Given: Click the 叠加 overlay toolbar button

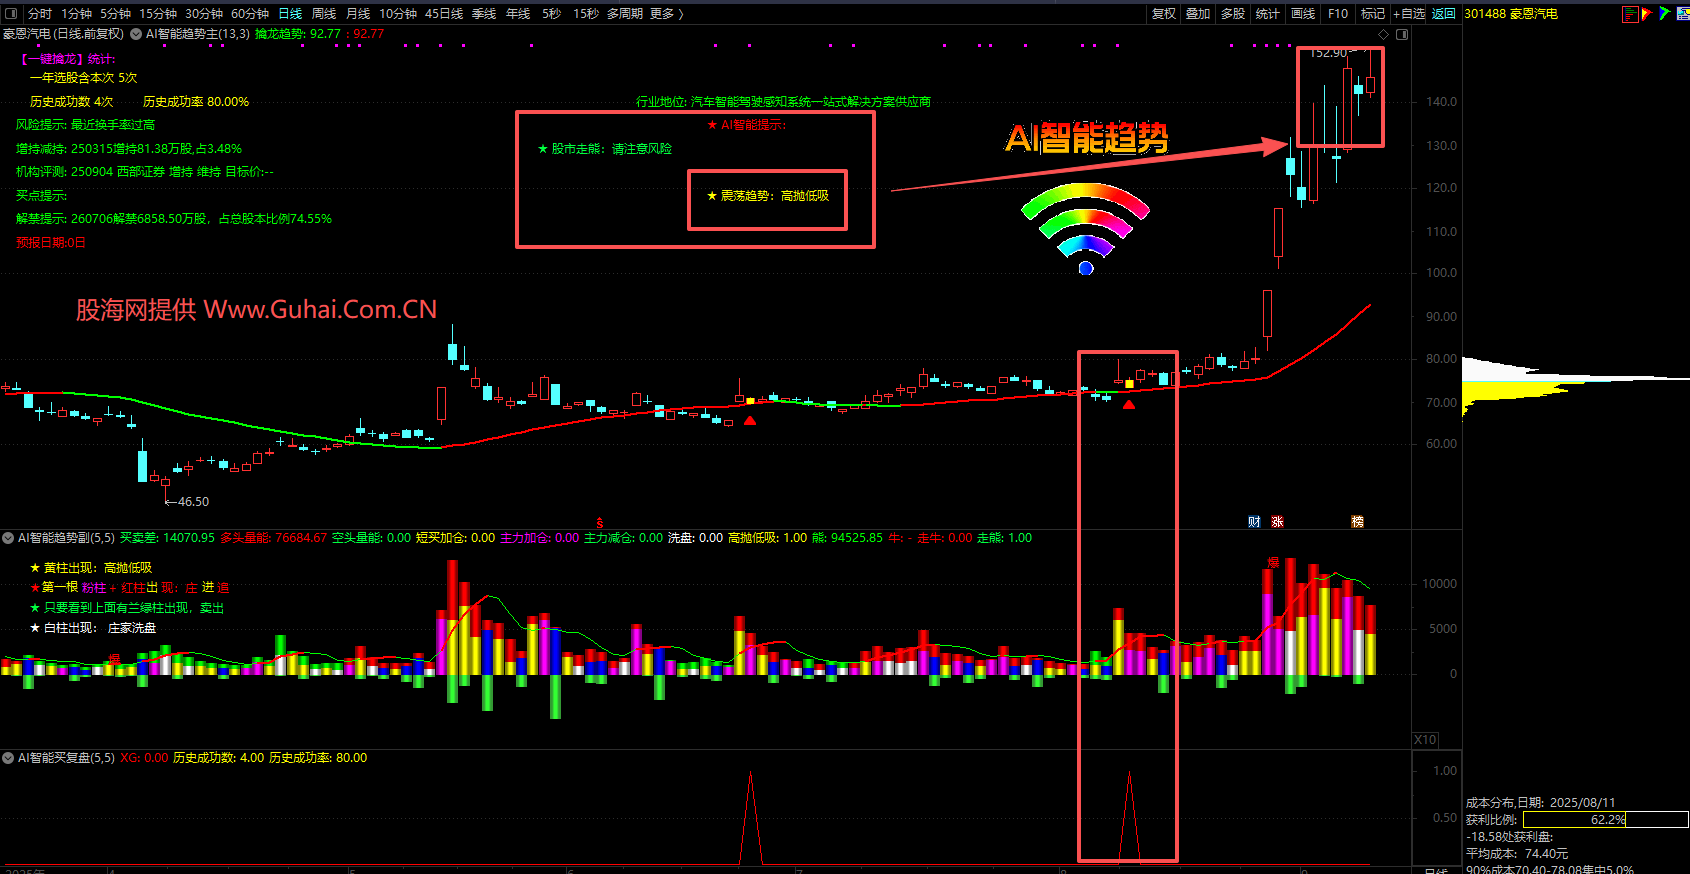Looking at the screenshot, I should click(x=1198, y=14).
